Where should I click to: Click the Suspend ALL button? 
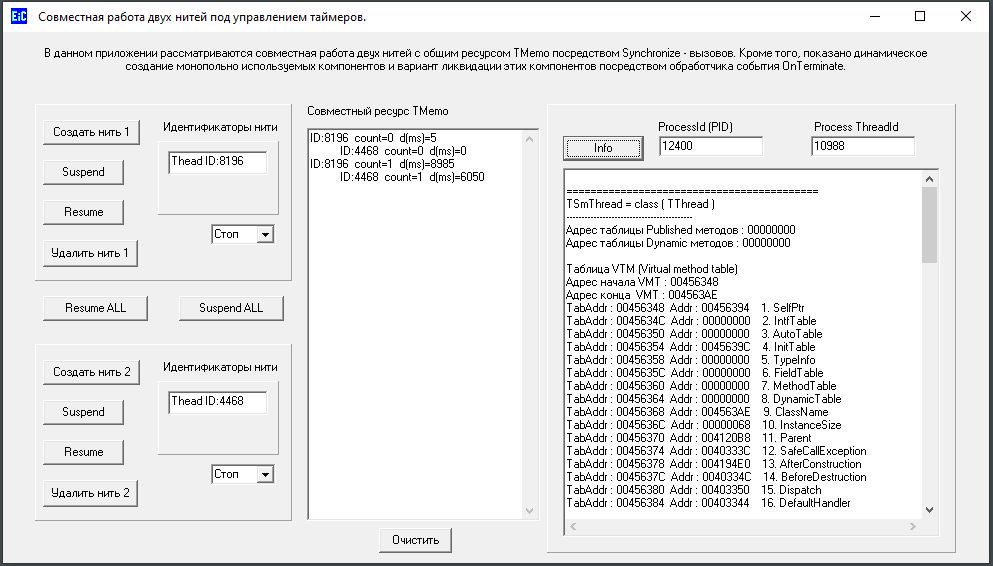click(x=231, y=308)
